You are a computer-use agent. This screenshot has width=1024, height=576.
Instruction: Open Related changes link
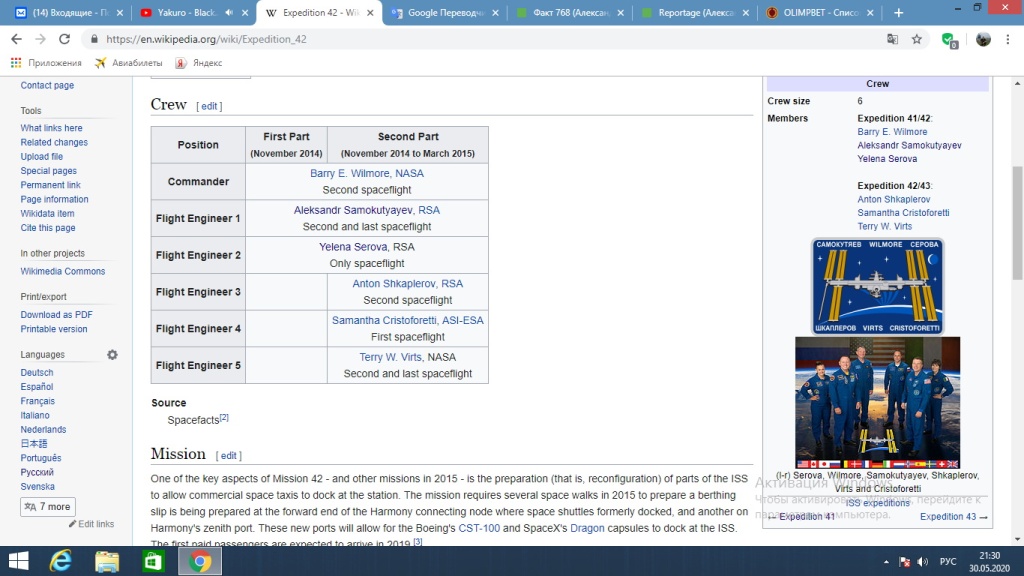54,142
